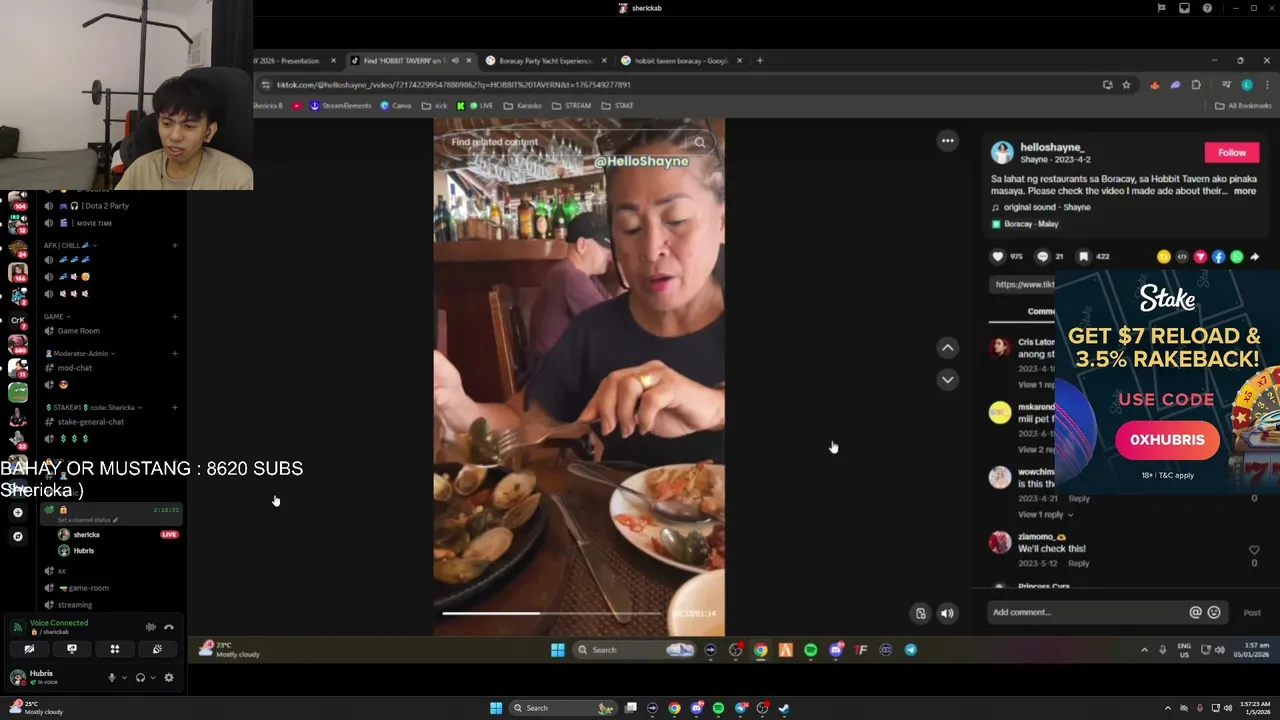The height and width of the screenshot is (720, 1280).
Task: Toggle Discord camera on or off
Action: [x=29, y=649]
